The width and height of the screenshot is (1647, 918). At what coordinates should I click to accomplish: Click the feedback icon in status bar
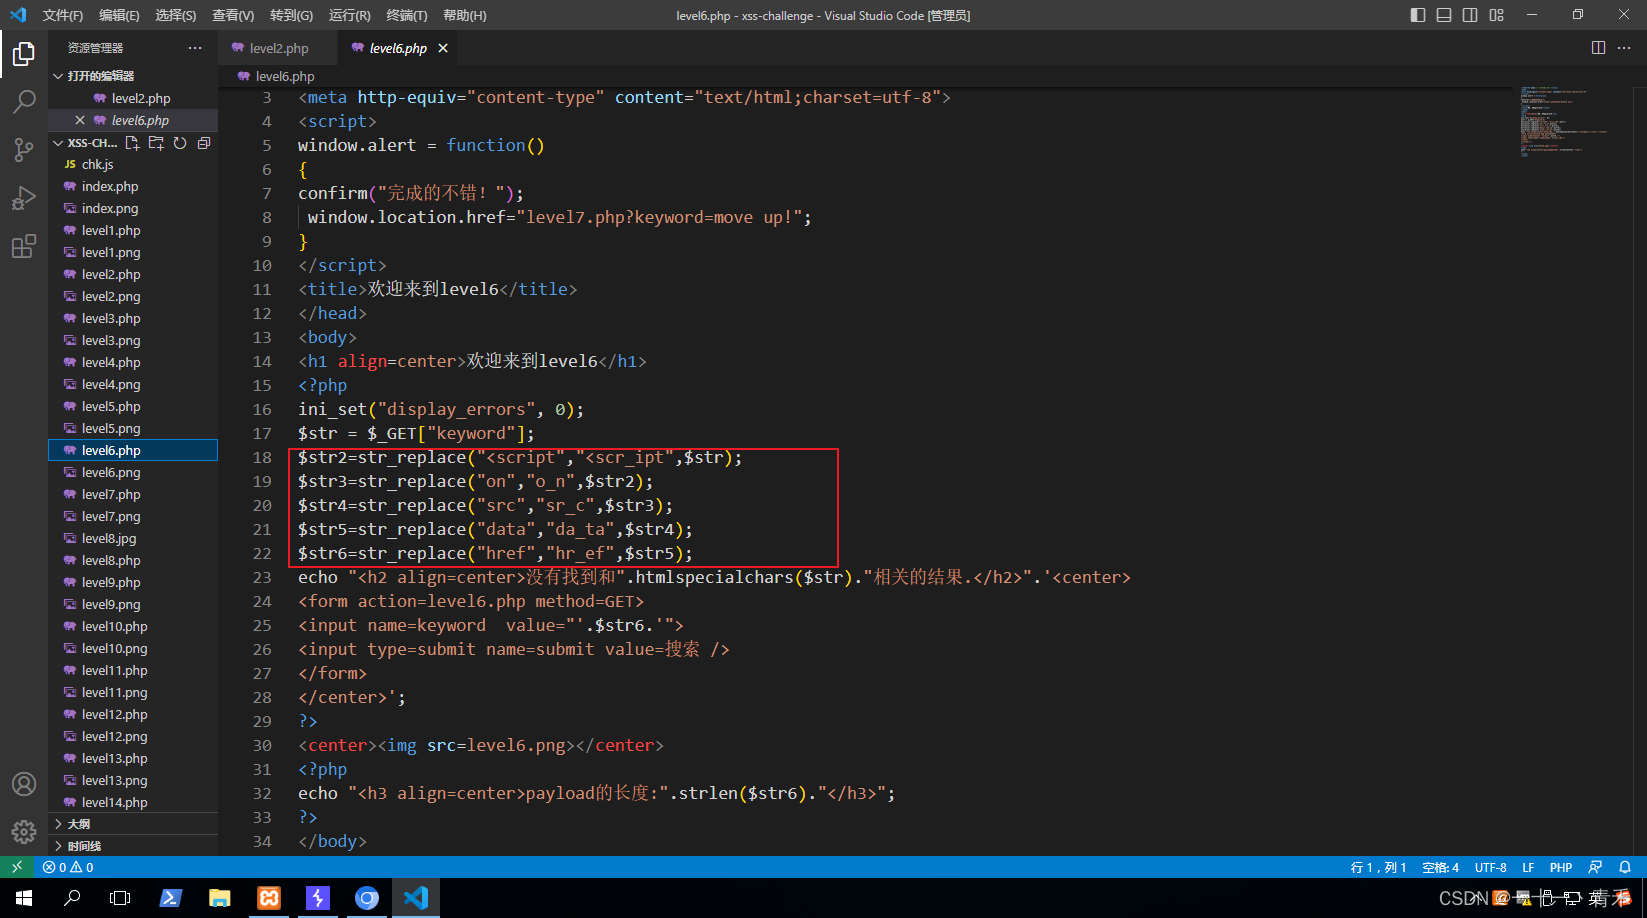(x=1595, y=867)
